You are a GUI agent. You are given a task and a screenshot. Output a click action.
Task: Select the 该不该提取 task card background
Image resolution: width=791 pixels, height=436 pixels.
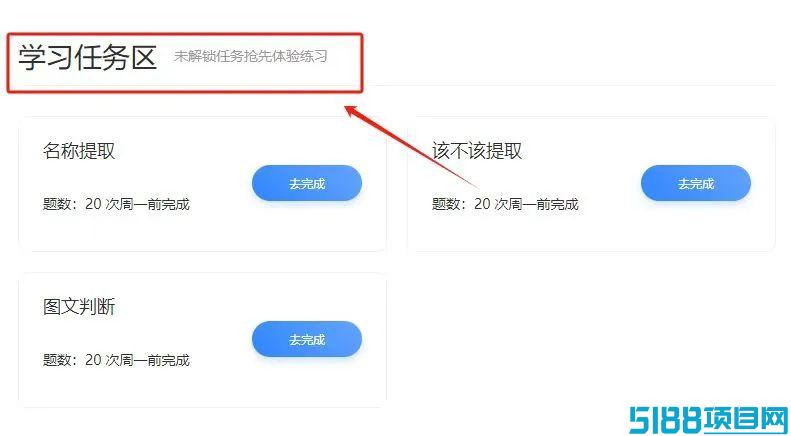click(591, 184)
